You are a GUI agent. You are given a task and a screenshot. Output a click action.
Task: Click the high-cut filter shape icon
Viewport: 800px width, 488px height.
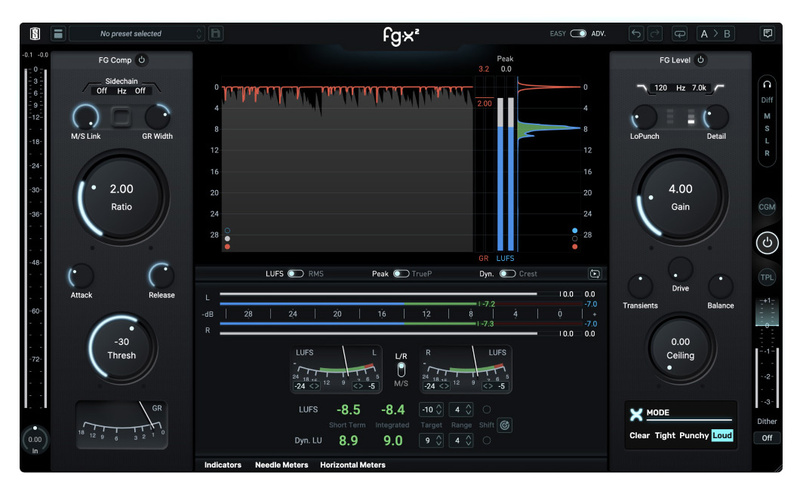click(x=719, y=88)
